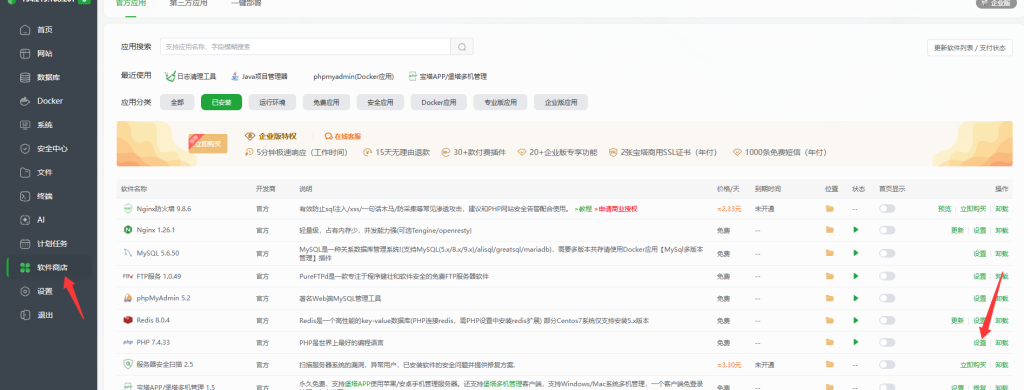The width and height of the screenshot is (1024, 390).
Task: Focus the 应用搜索 search input field
Action: click(x=306, y=47)
